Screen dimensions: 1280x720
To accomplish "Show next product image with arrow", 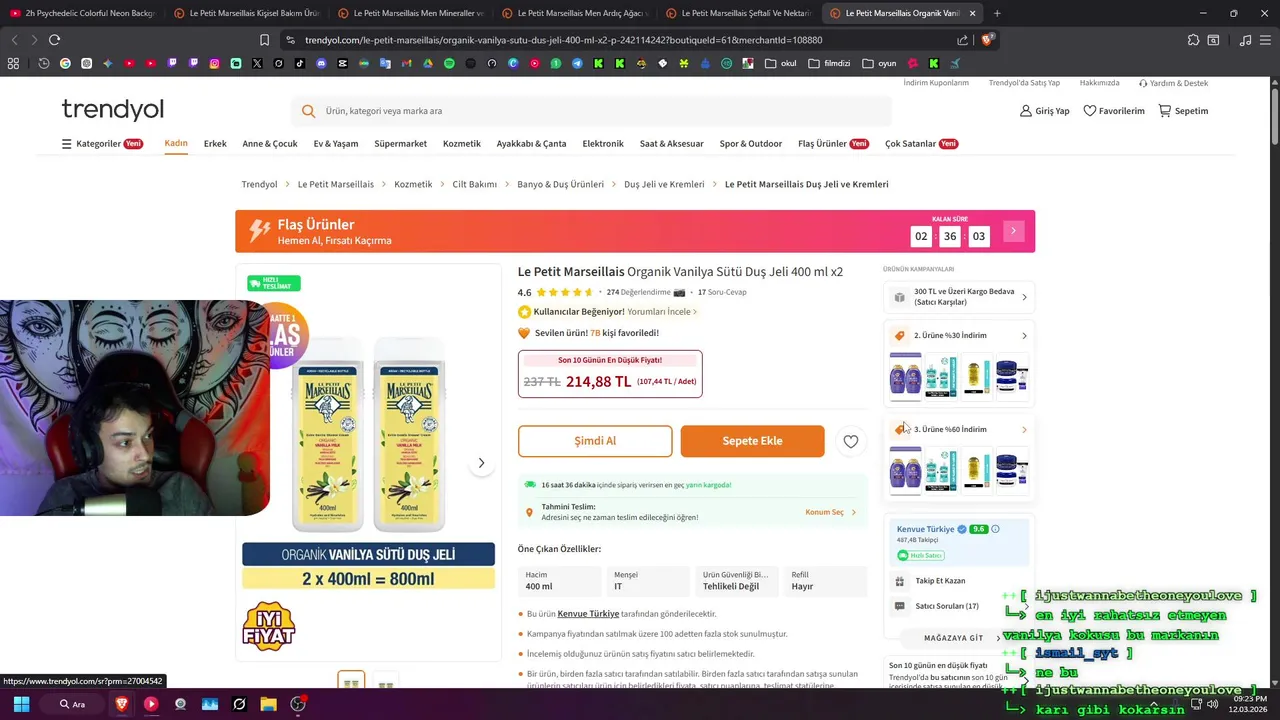I will (x=481, y=463).
